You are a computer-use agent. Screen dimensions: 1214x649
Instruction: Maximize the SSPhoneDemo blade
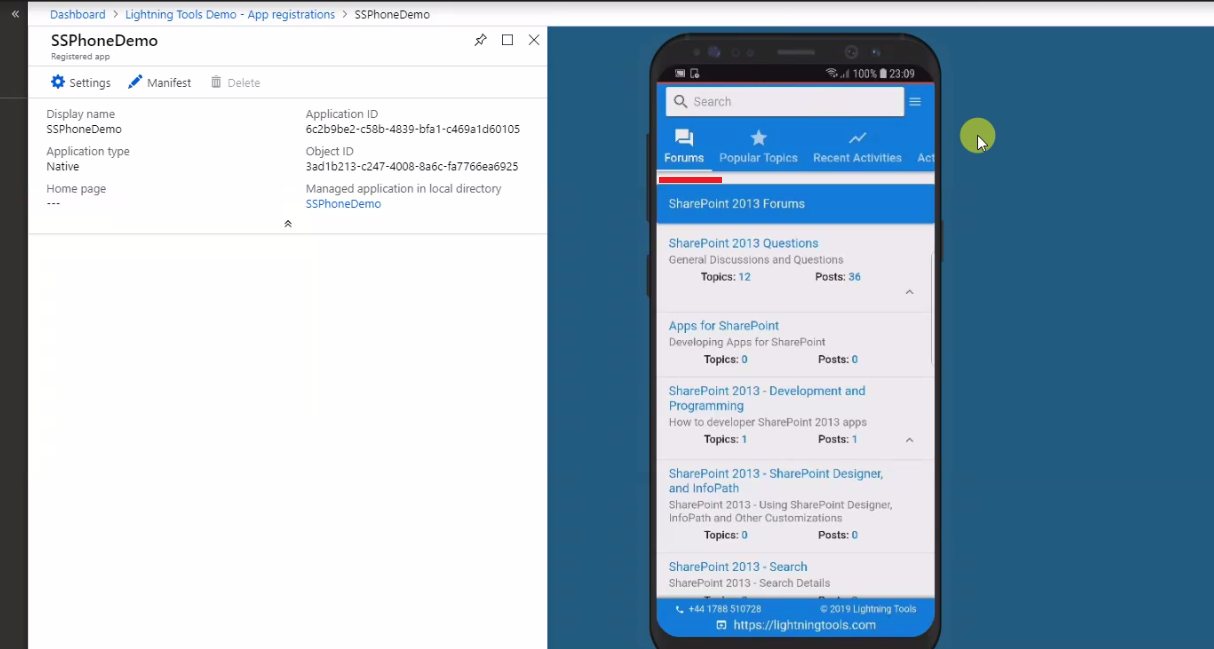click(507, 40)
